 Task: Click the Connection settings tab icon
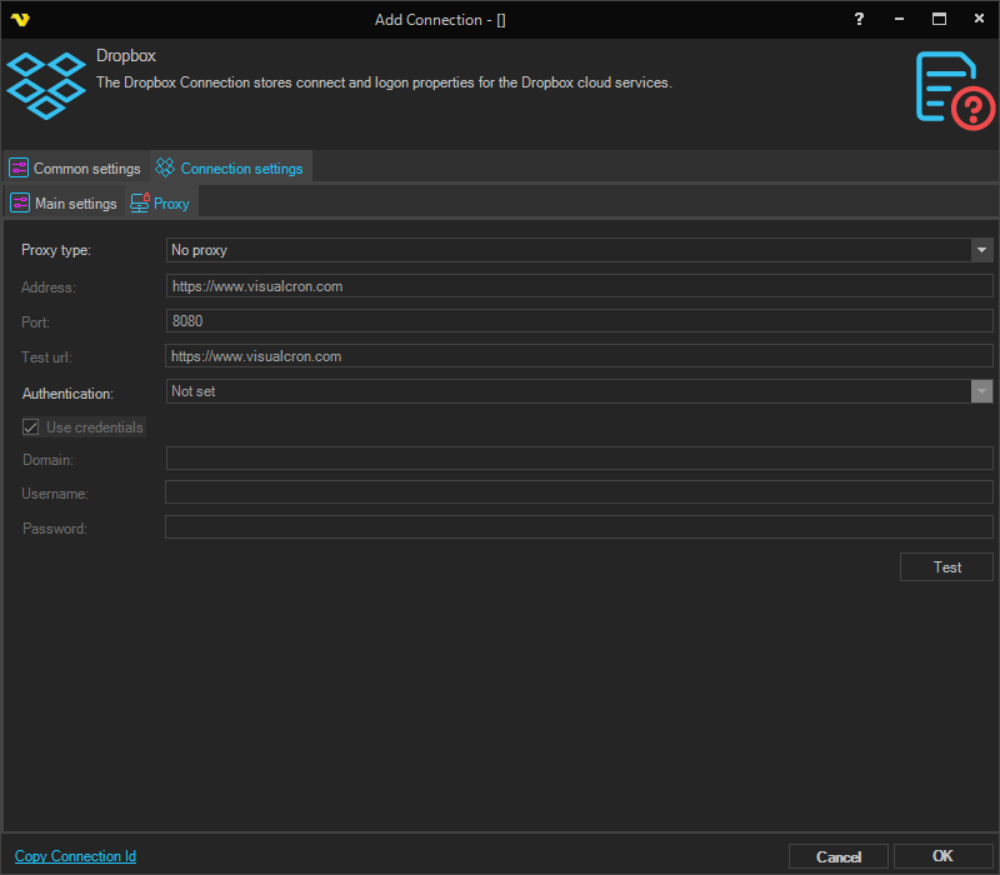click(165, 168)
